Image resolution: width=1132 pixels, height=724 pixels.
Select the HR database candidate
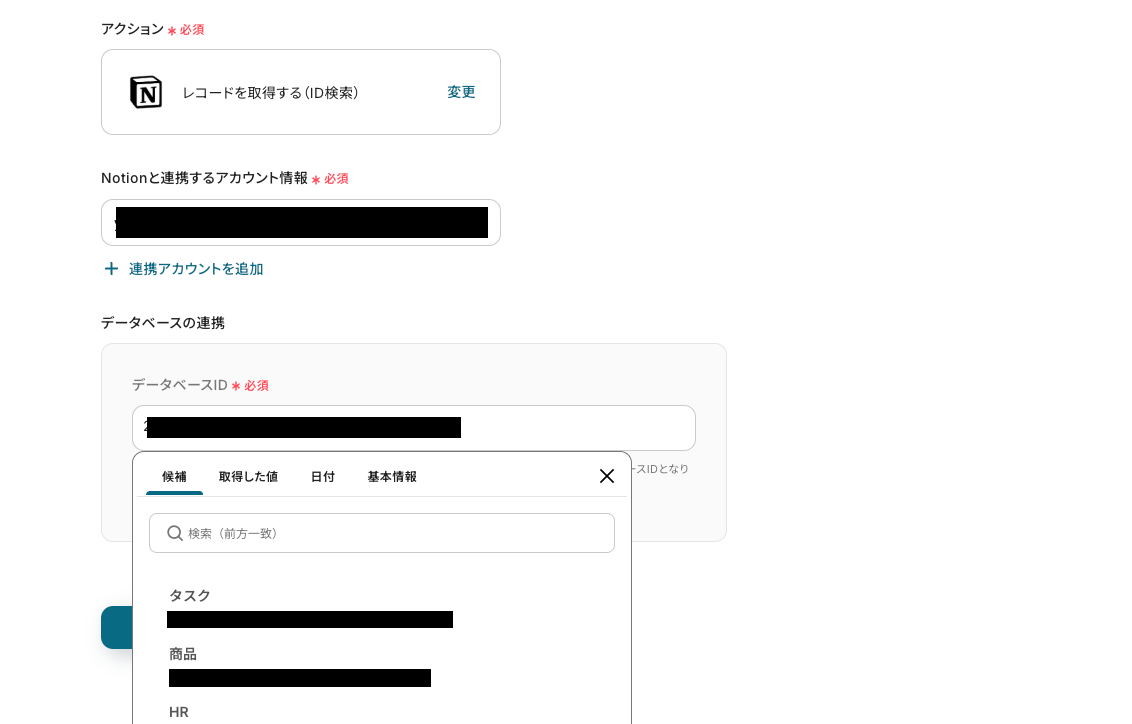pos(178,712)
